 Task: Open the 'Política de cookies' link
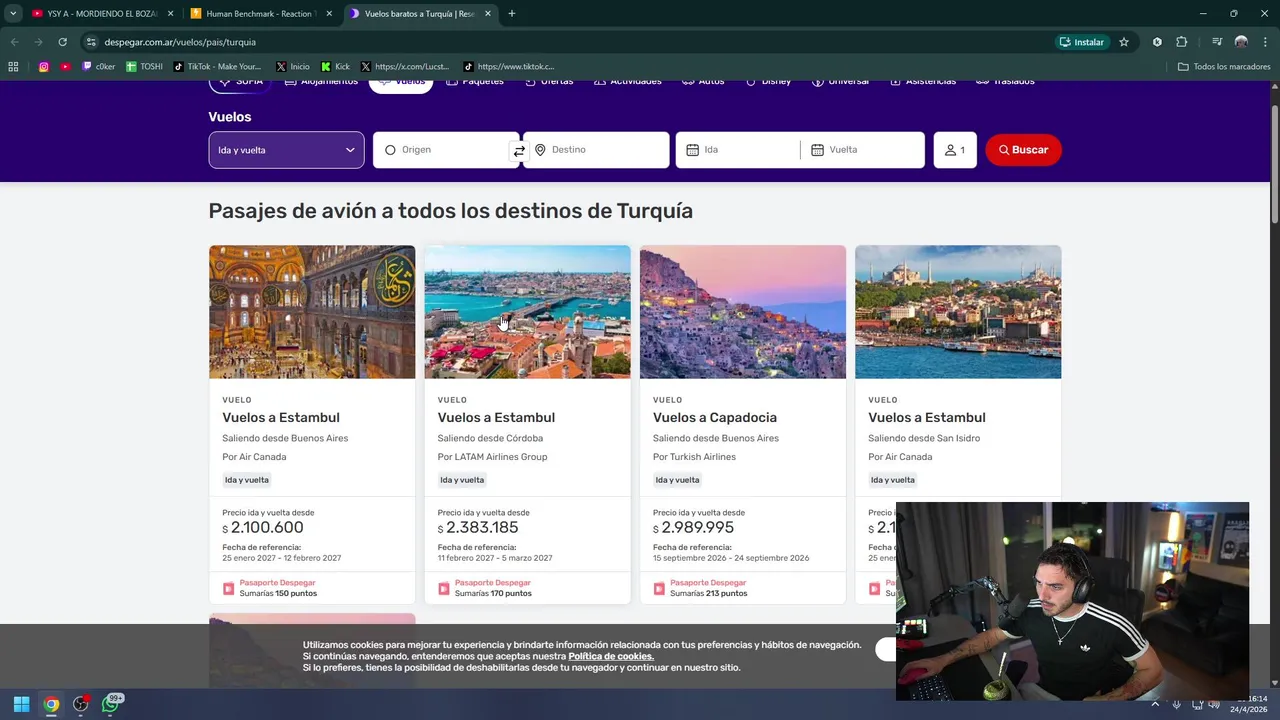click(610, 656)
